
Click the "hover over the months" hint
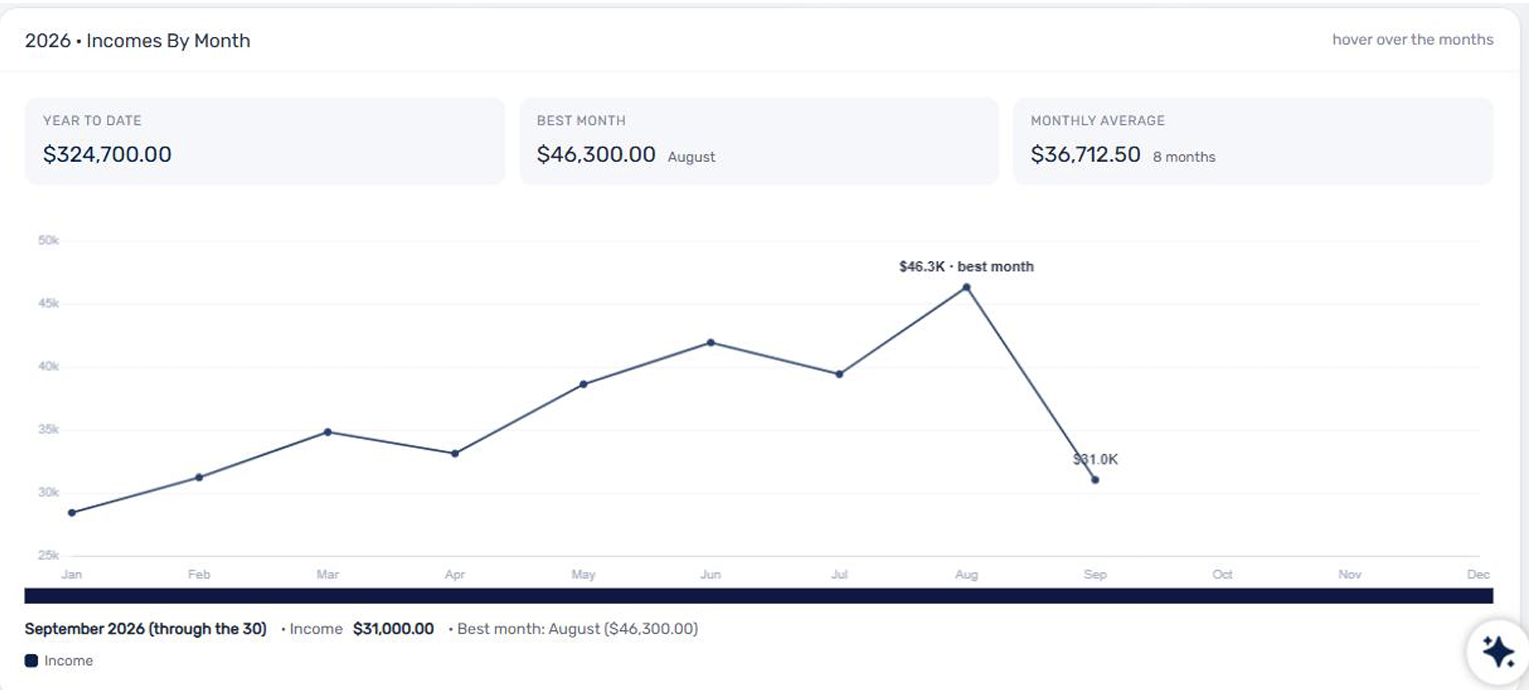[1412, 40]
